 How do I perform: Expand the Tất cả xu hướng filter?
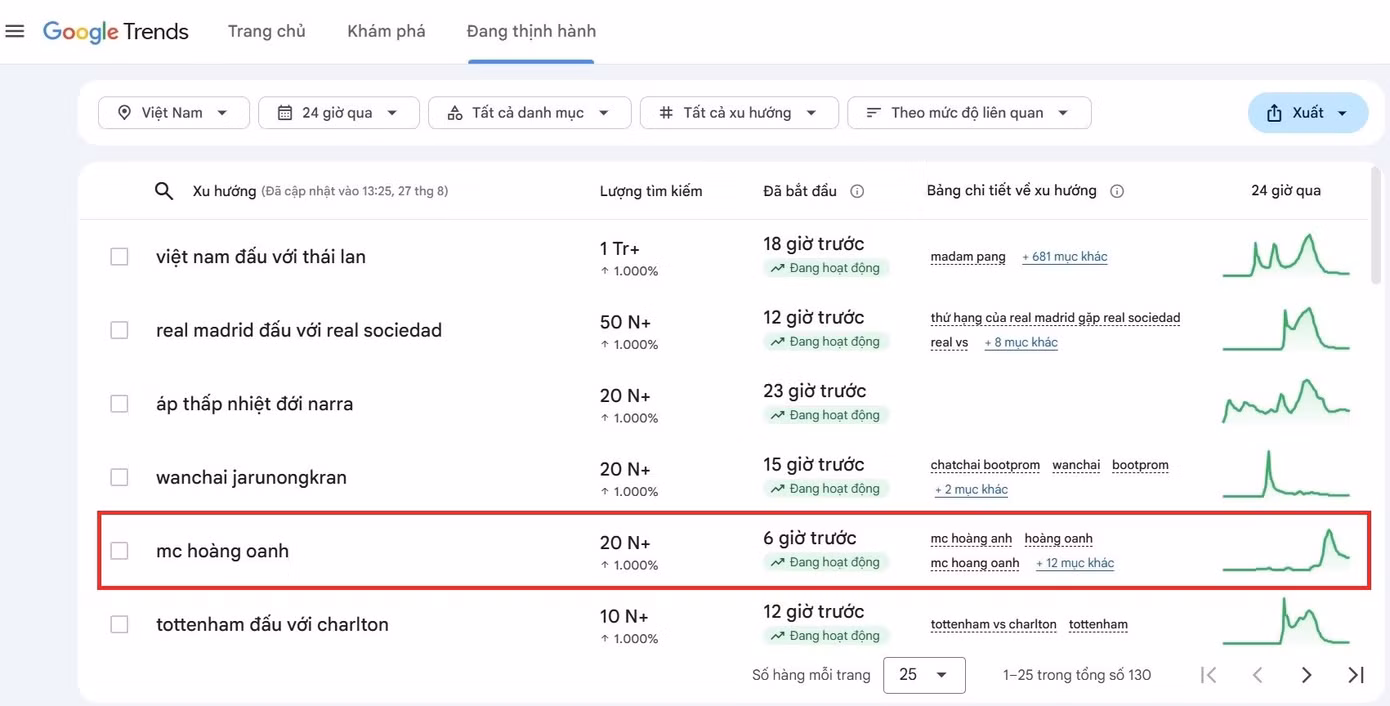pos(739,113)
